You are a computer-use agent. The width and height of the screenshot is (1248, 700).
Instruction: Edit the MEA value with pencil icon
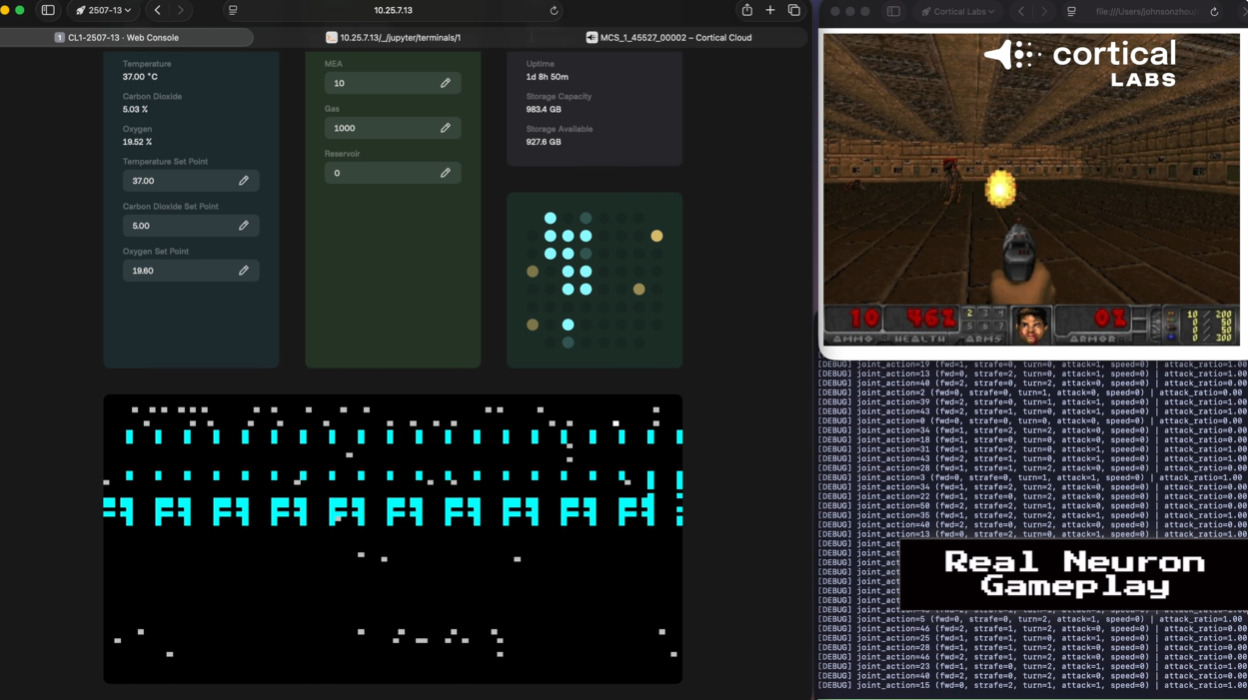(x=445, y=83)
